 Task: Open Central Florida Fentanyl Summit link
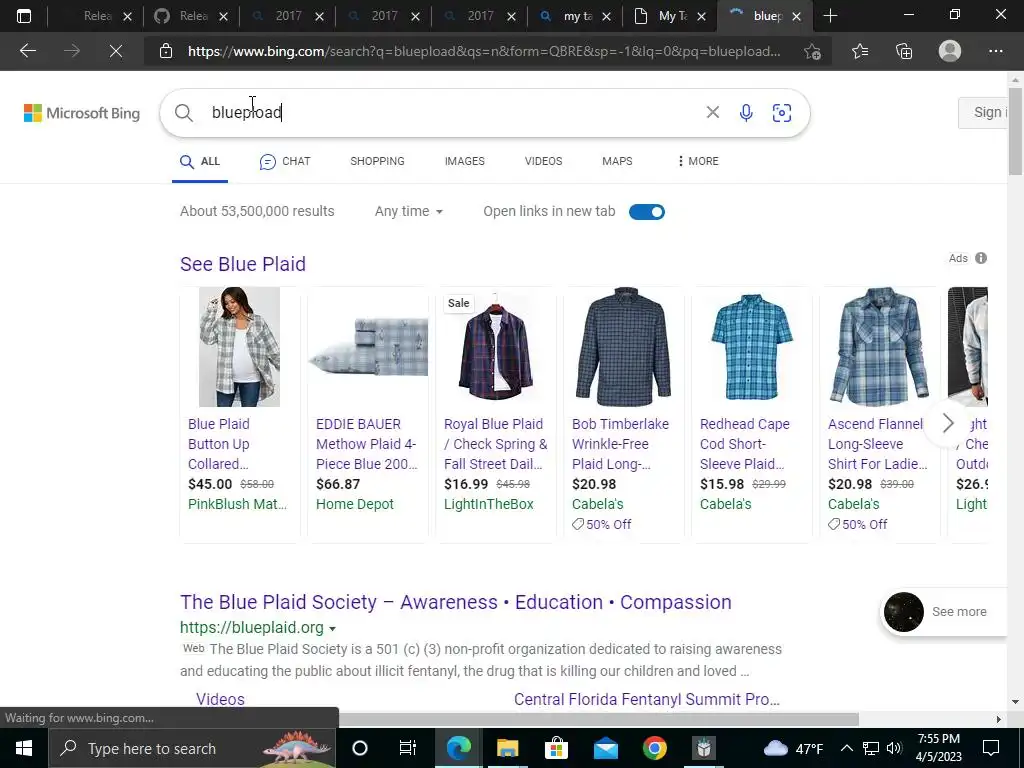[x=647, y=699]
